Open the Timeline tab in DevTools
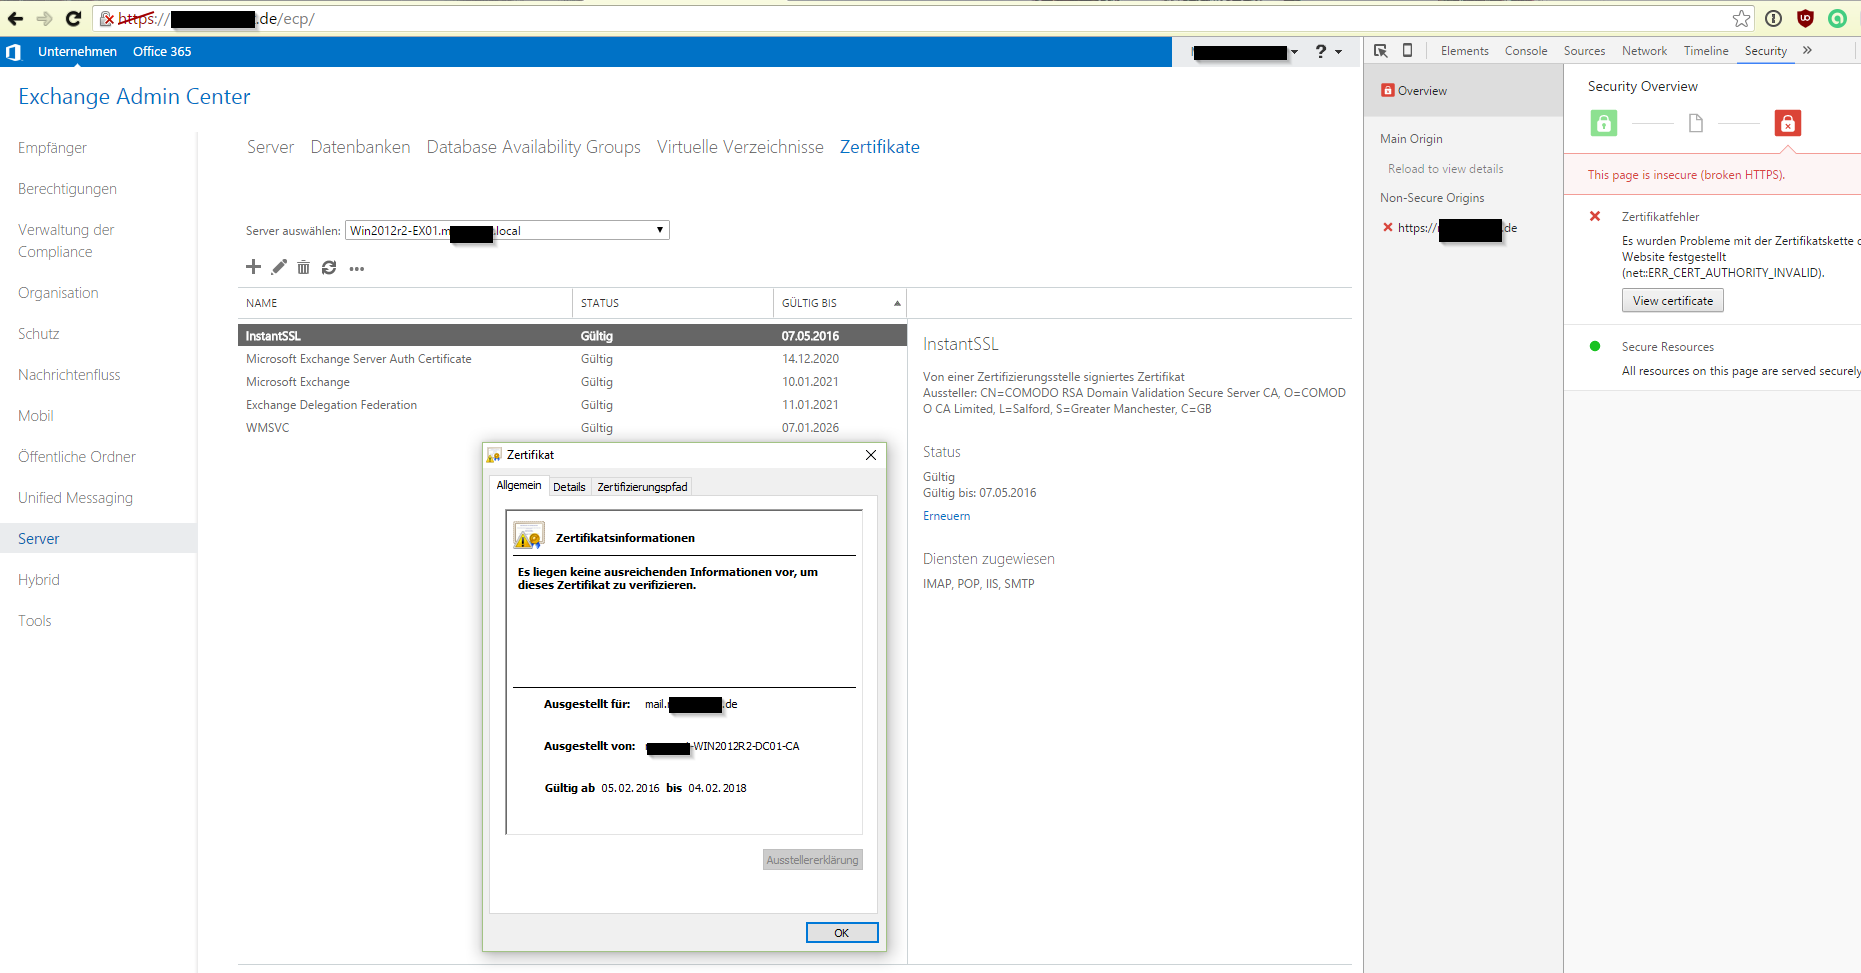The width and height of the screenshot is (1861, 973). [1706, 51]
